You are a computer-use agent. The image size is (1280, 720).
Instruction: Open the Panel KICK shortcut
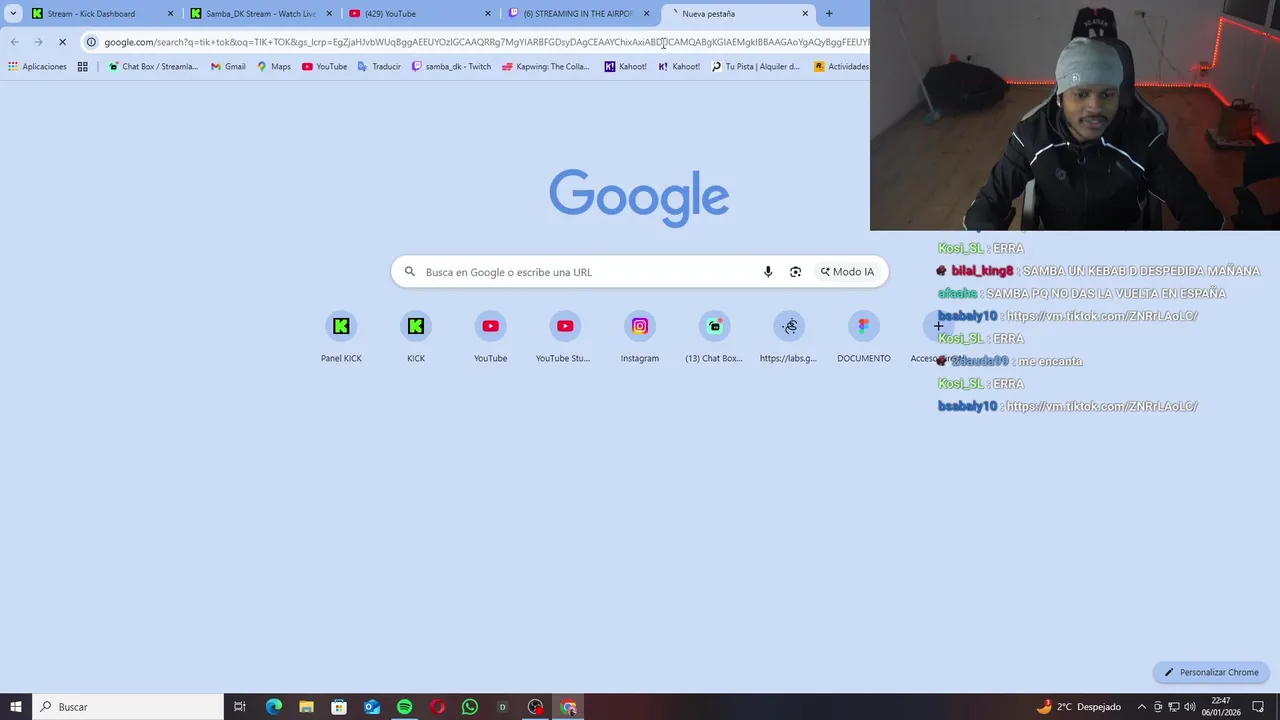(341, 337)
